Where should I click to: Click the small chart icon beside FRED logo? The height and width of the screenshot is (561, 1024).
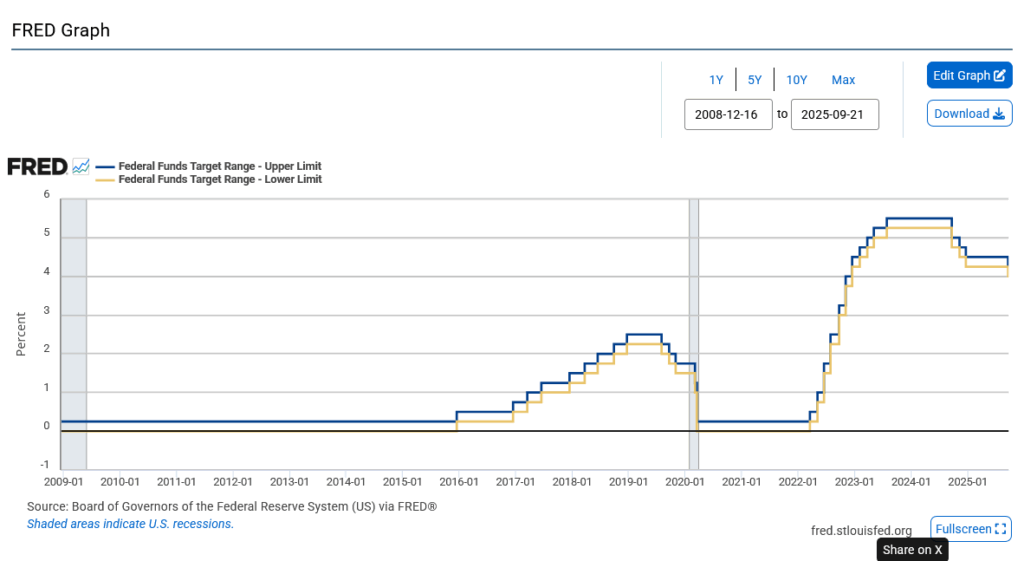(81, 166)
